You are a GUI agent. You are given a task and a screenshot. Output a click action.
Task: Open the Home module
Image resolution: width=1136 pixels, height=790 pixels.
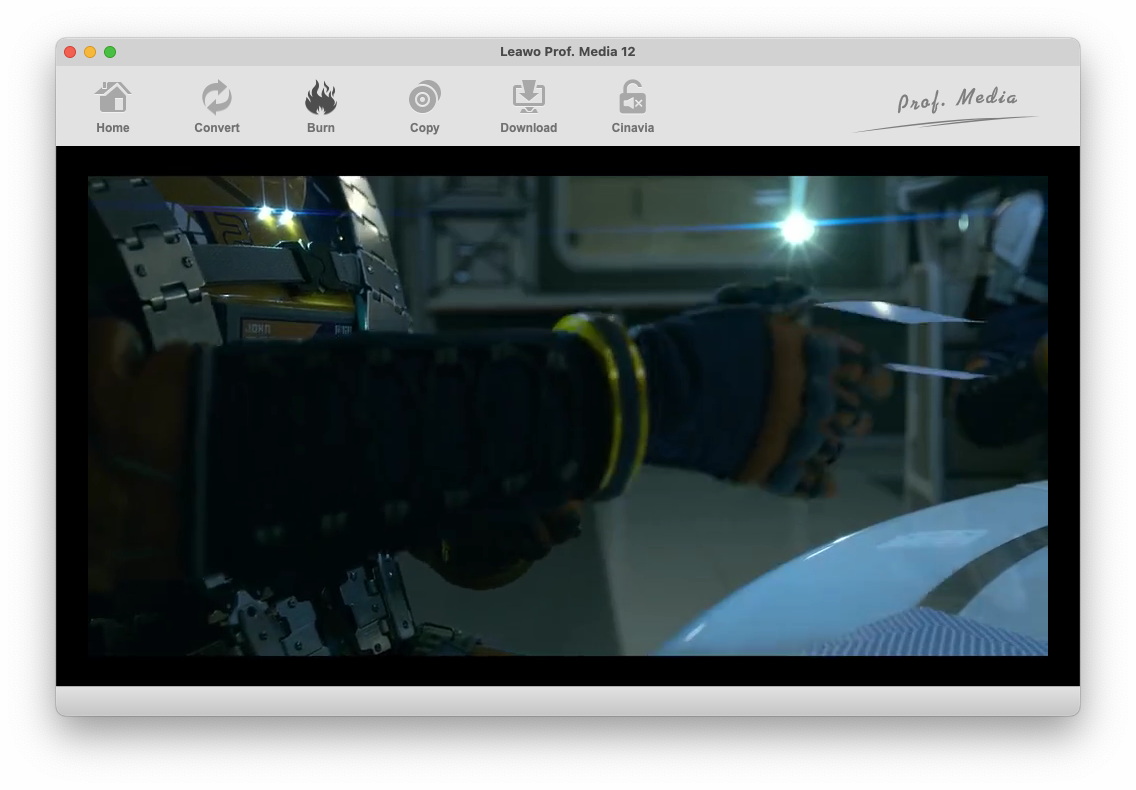tap(112, 107)
